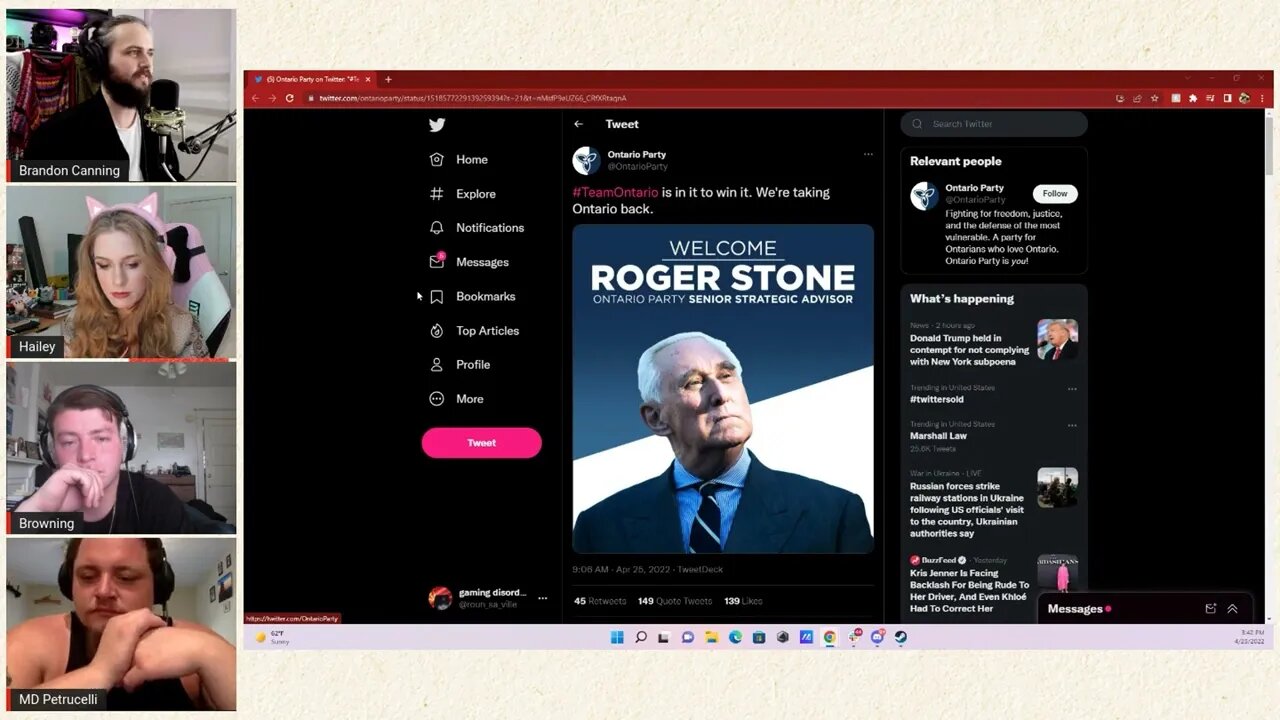The width and height of the screenshot is (1280, 720).
Task: Open the Marshall Law trend
Action: pos(938,436)
